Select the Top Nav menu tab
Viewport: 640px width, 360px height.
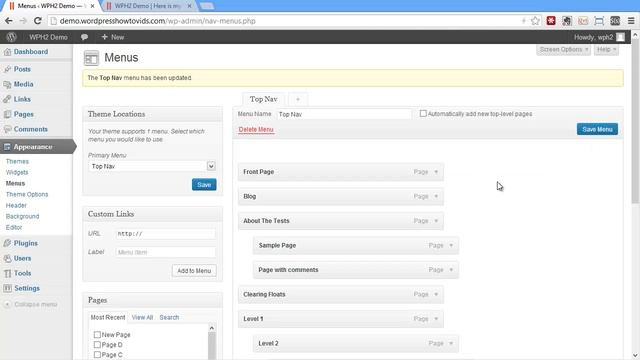[264, 99]
